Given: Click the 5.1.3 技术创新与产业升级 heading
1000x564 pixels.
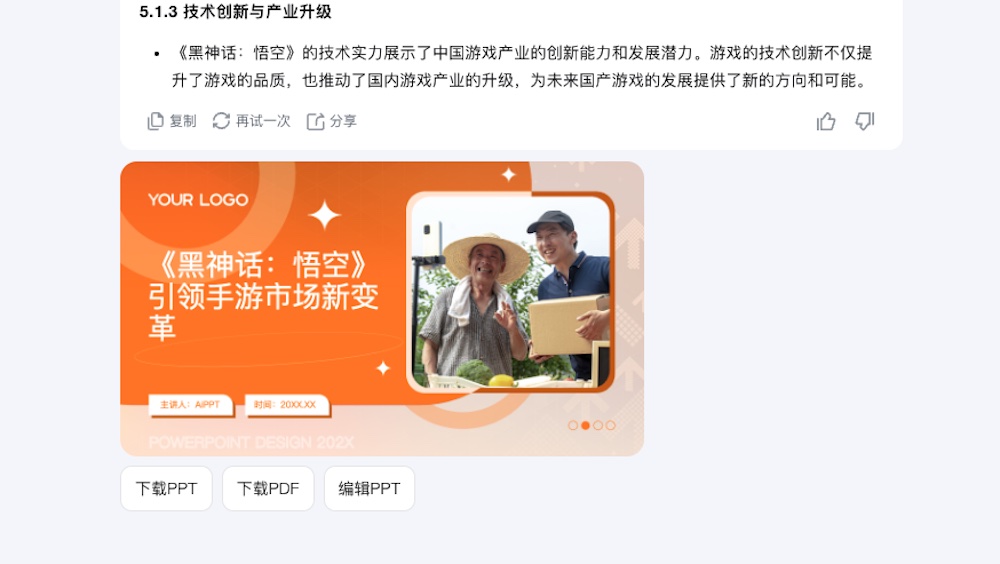Looking at the screenshot, I should tap(235, 12).
